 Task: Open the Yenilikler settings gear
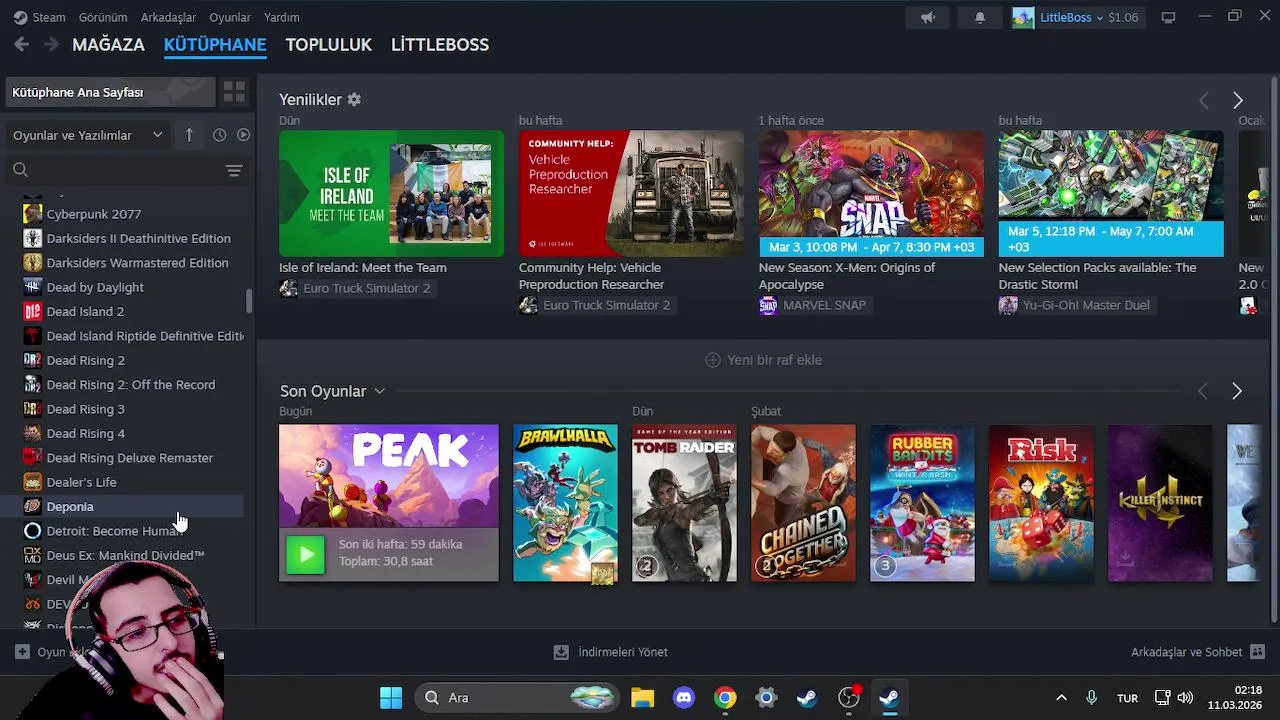(354, 100)
